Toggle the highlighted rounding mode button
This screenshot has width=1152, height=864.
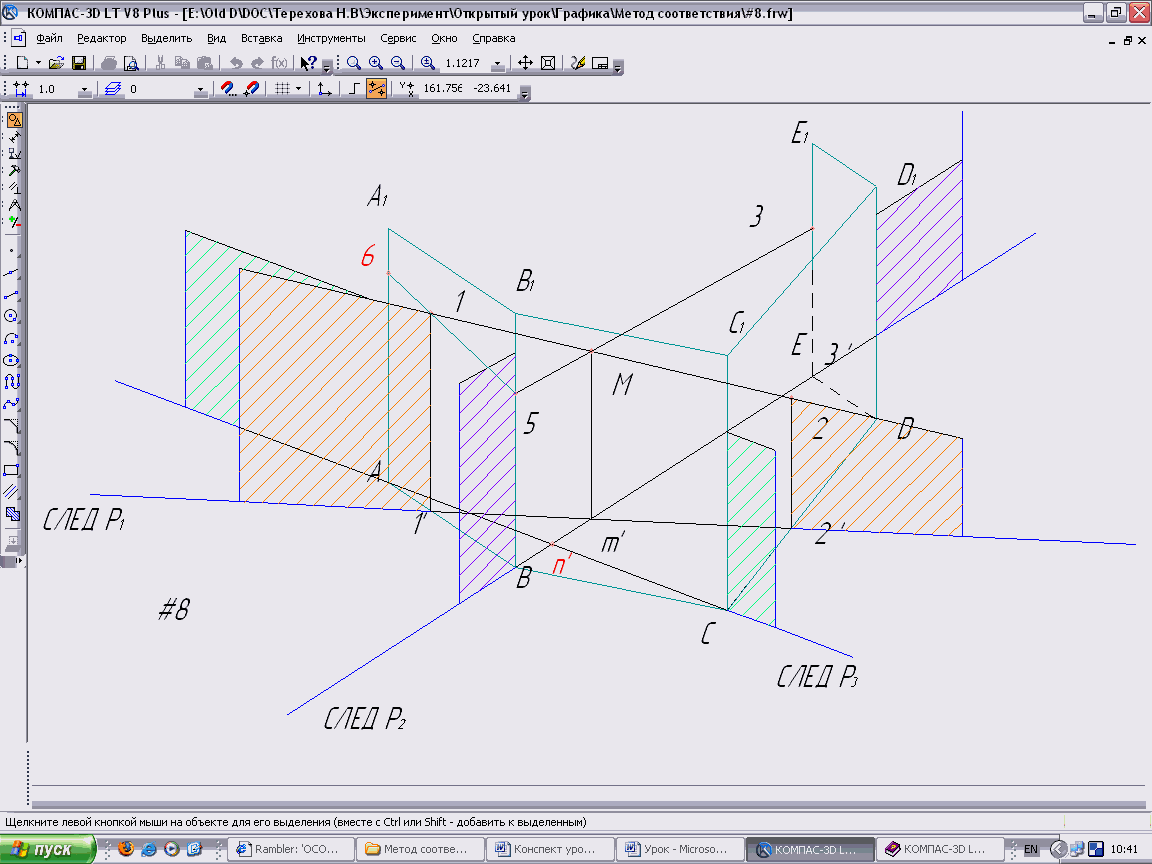376,89
